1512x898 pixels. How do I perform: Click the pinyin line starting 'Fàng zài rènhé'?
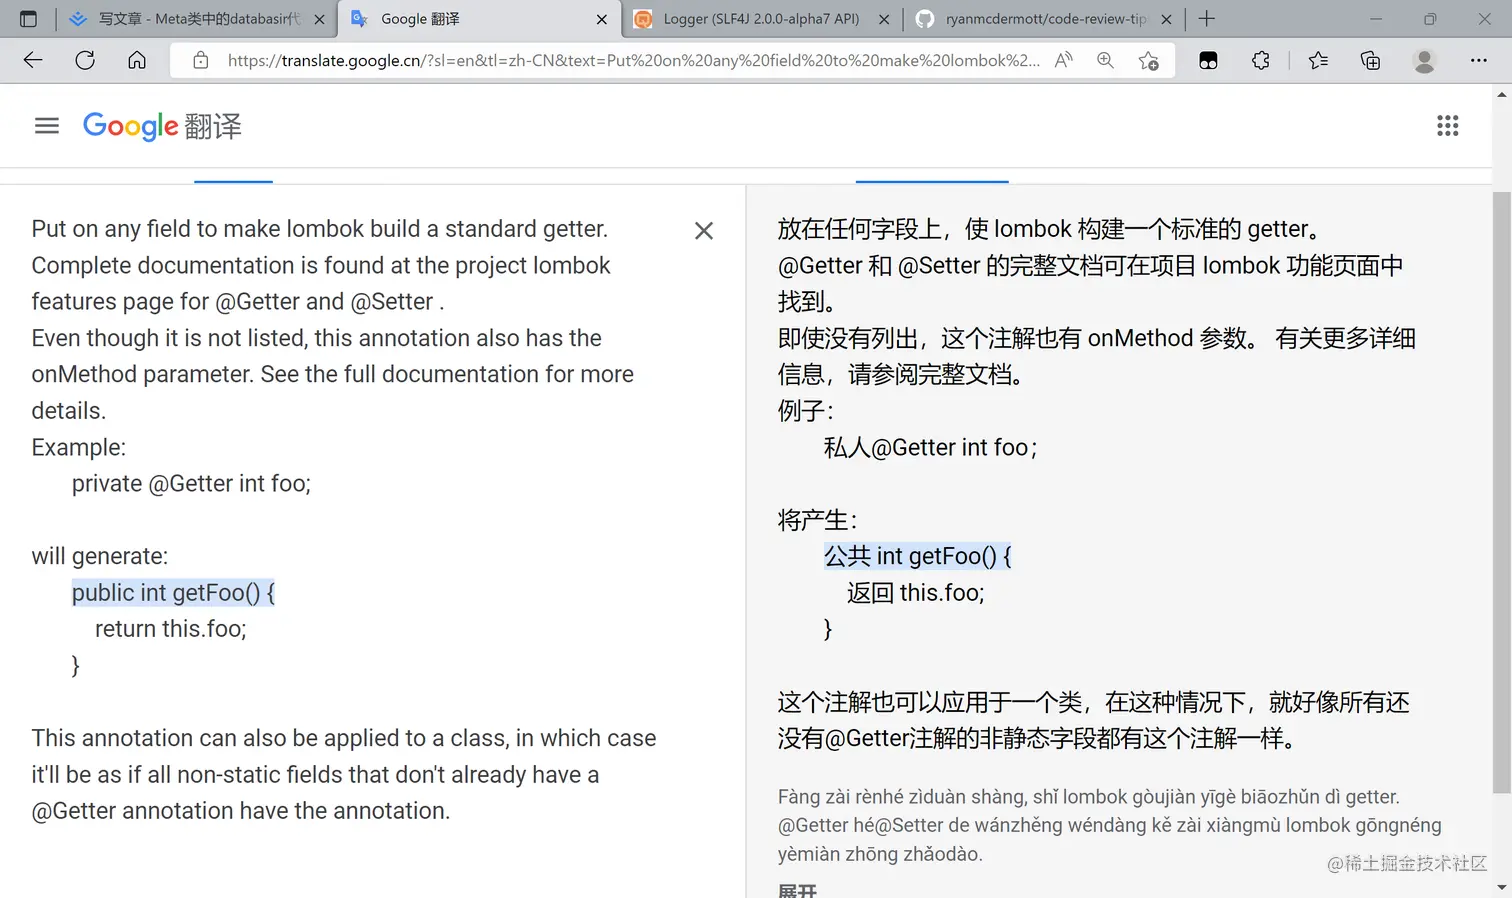[x=1089, y=797]
